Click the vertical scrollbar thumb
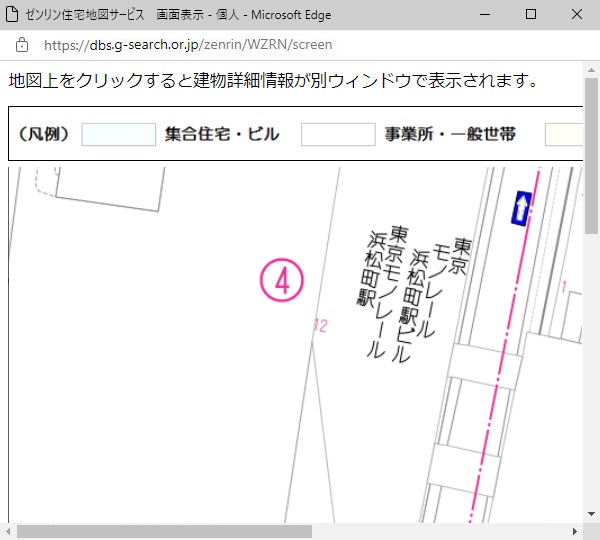This screenshot has height=540, width=600. click(592, 156)
